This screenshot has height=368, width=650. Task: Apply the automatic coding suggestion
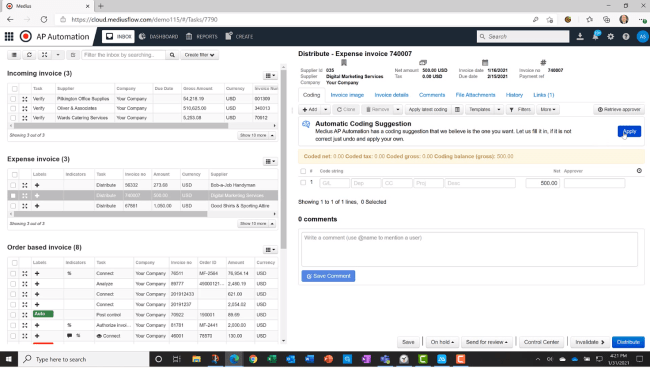pyautogui.click(x=629, y=131)
